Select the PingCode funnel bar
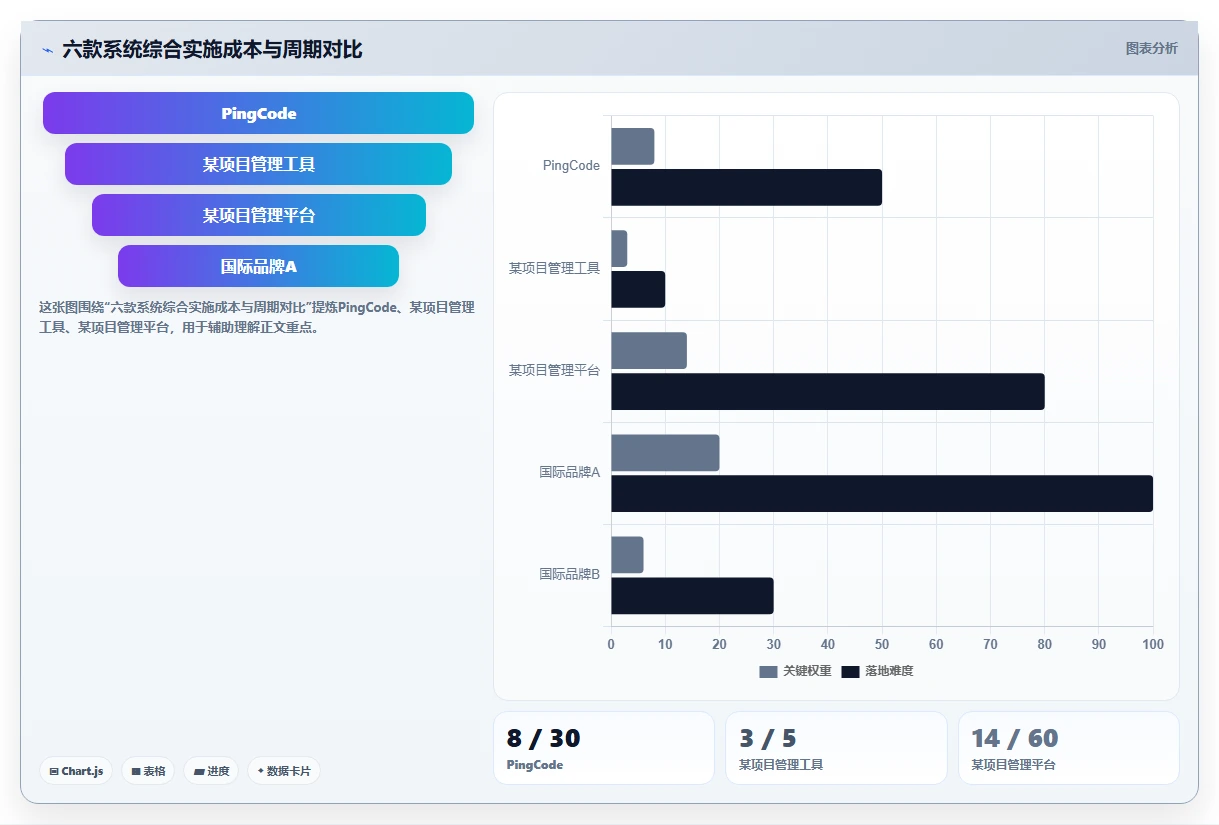The width and height of the screenshot is (1219, 825). [258, 113]
